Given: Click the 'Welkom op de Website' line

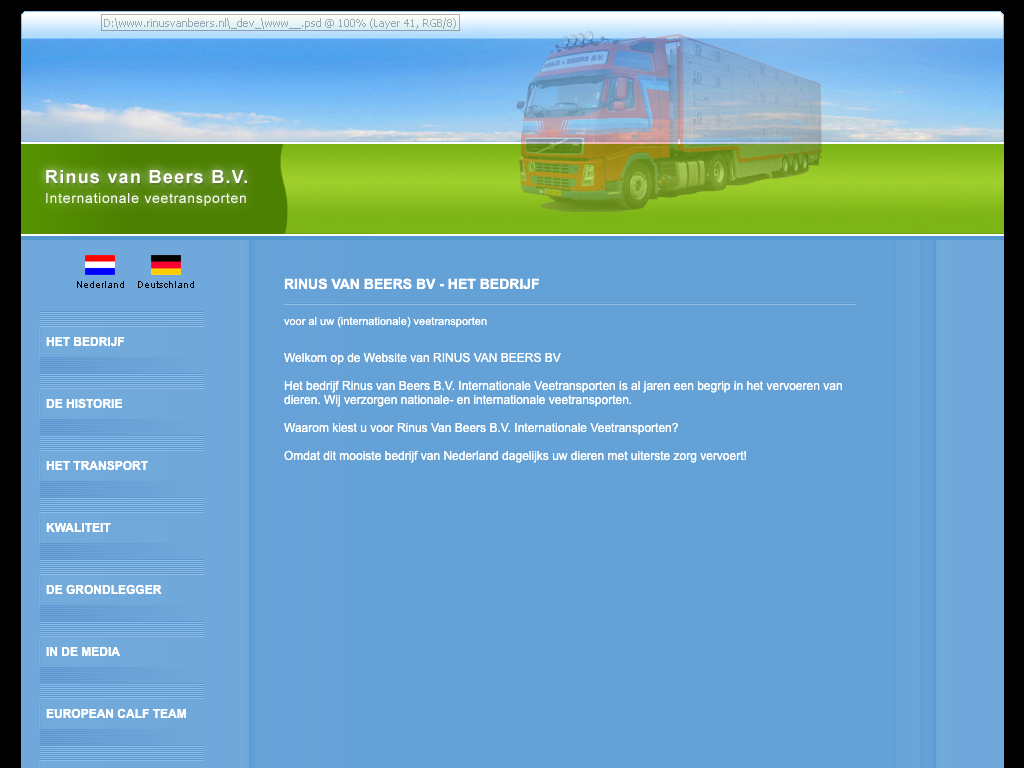Looking at the screenshot, I should pos(422,358).
